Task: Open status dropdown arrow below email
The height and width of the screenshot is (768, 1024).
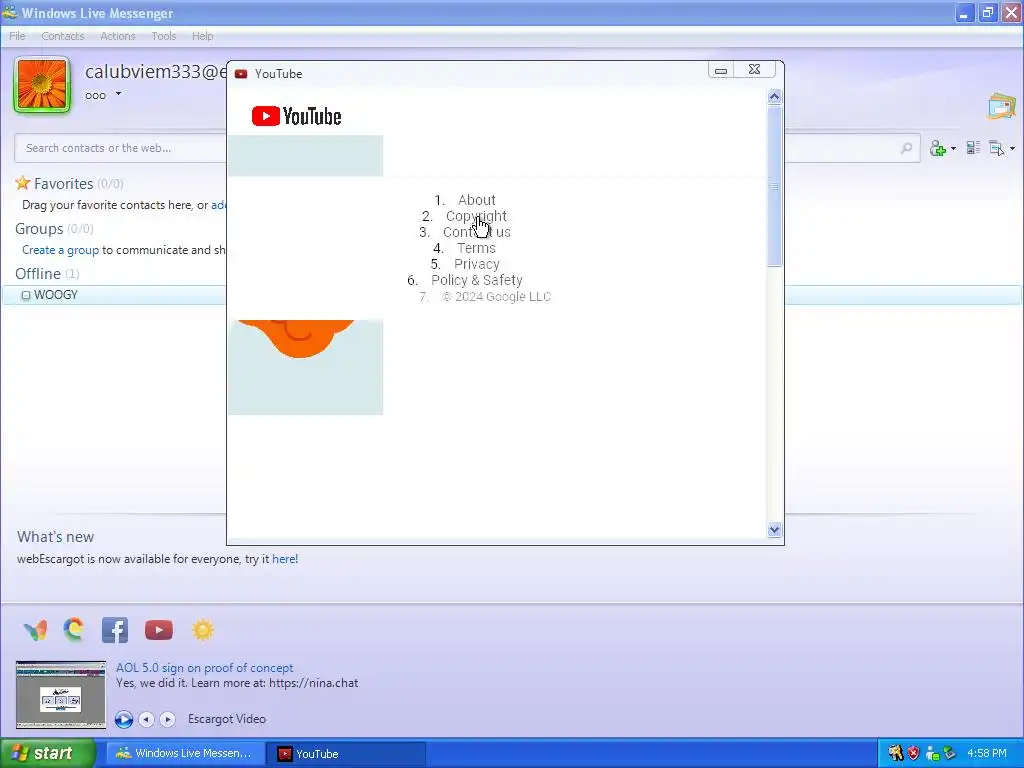Action: point(118,94)
